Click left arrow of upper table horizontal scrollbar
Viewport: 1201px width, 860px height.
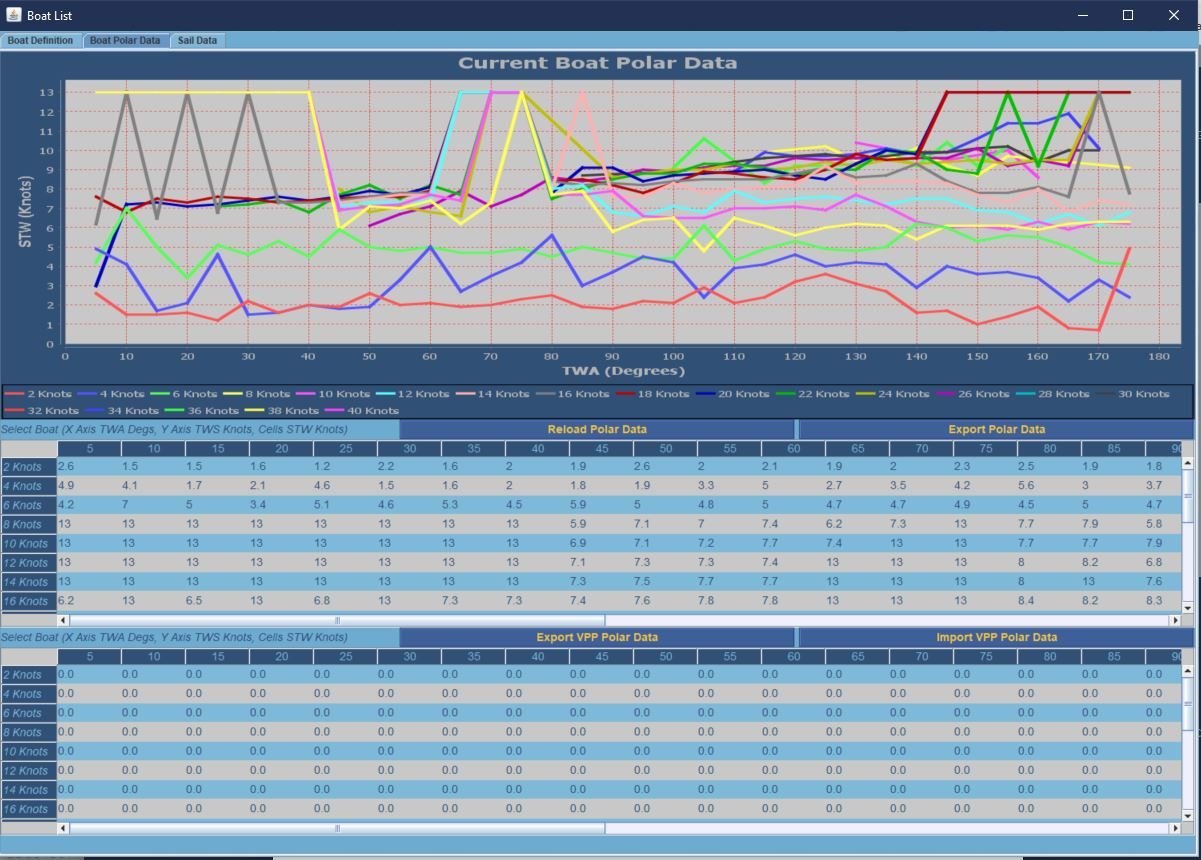point(64,620)
